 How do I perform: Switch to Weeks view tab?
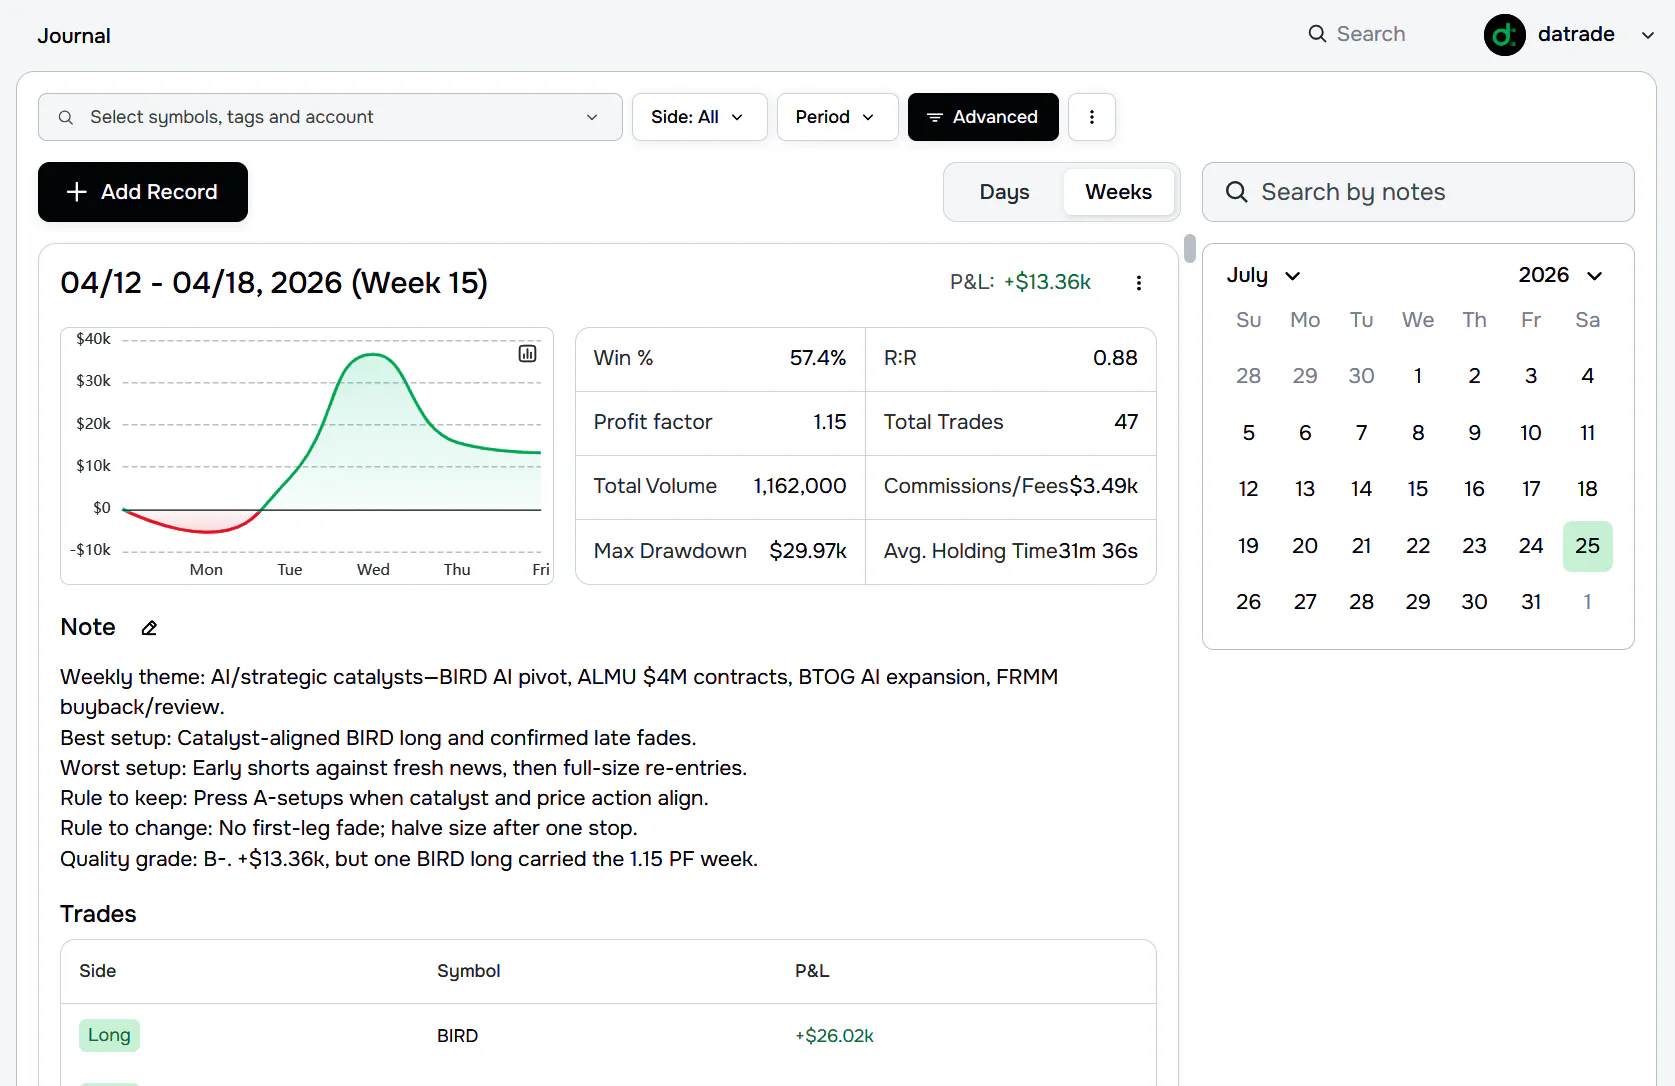[x=1118, y=192]
